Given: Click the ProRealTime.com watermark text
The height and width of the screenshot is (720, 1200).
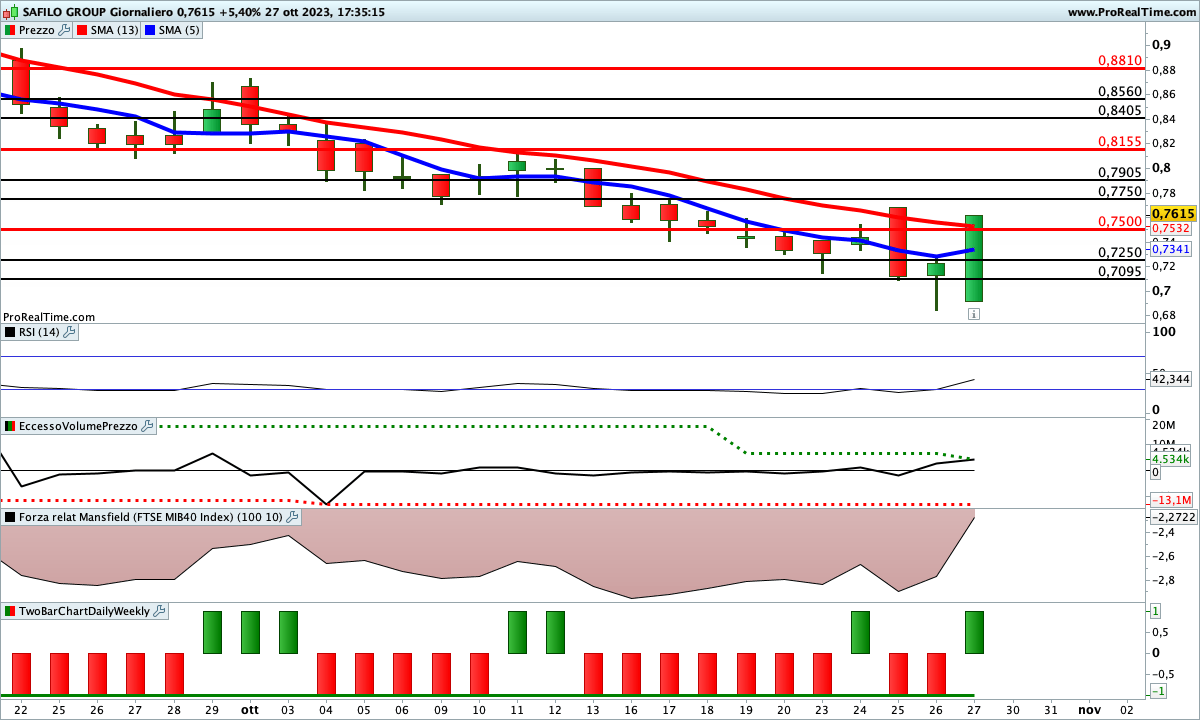Looking at the screenshot, I should point(49,316).
